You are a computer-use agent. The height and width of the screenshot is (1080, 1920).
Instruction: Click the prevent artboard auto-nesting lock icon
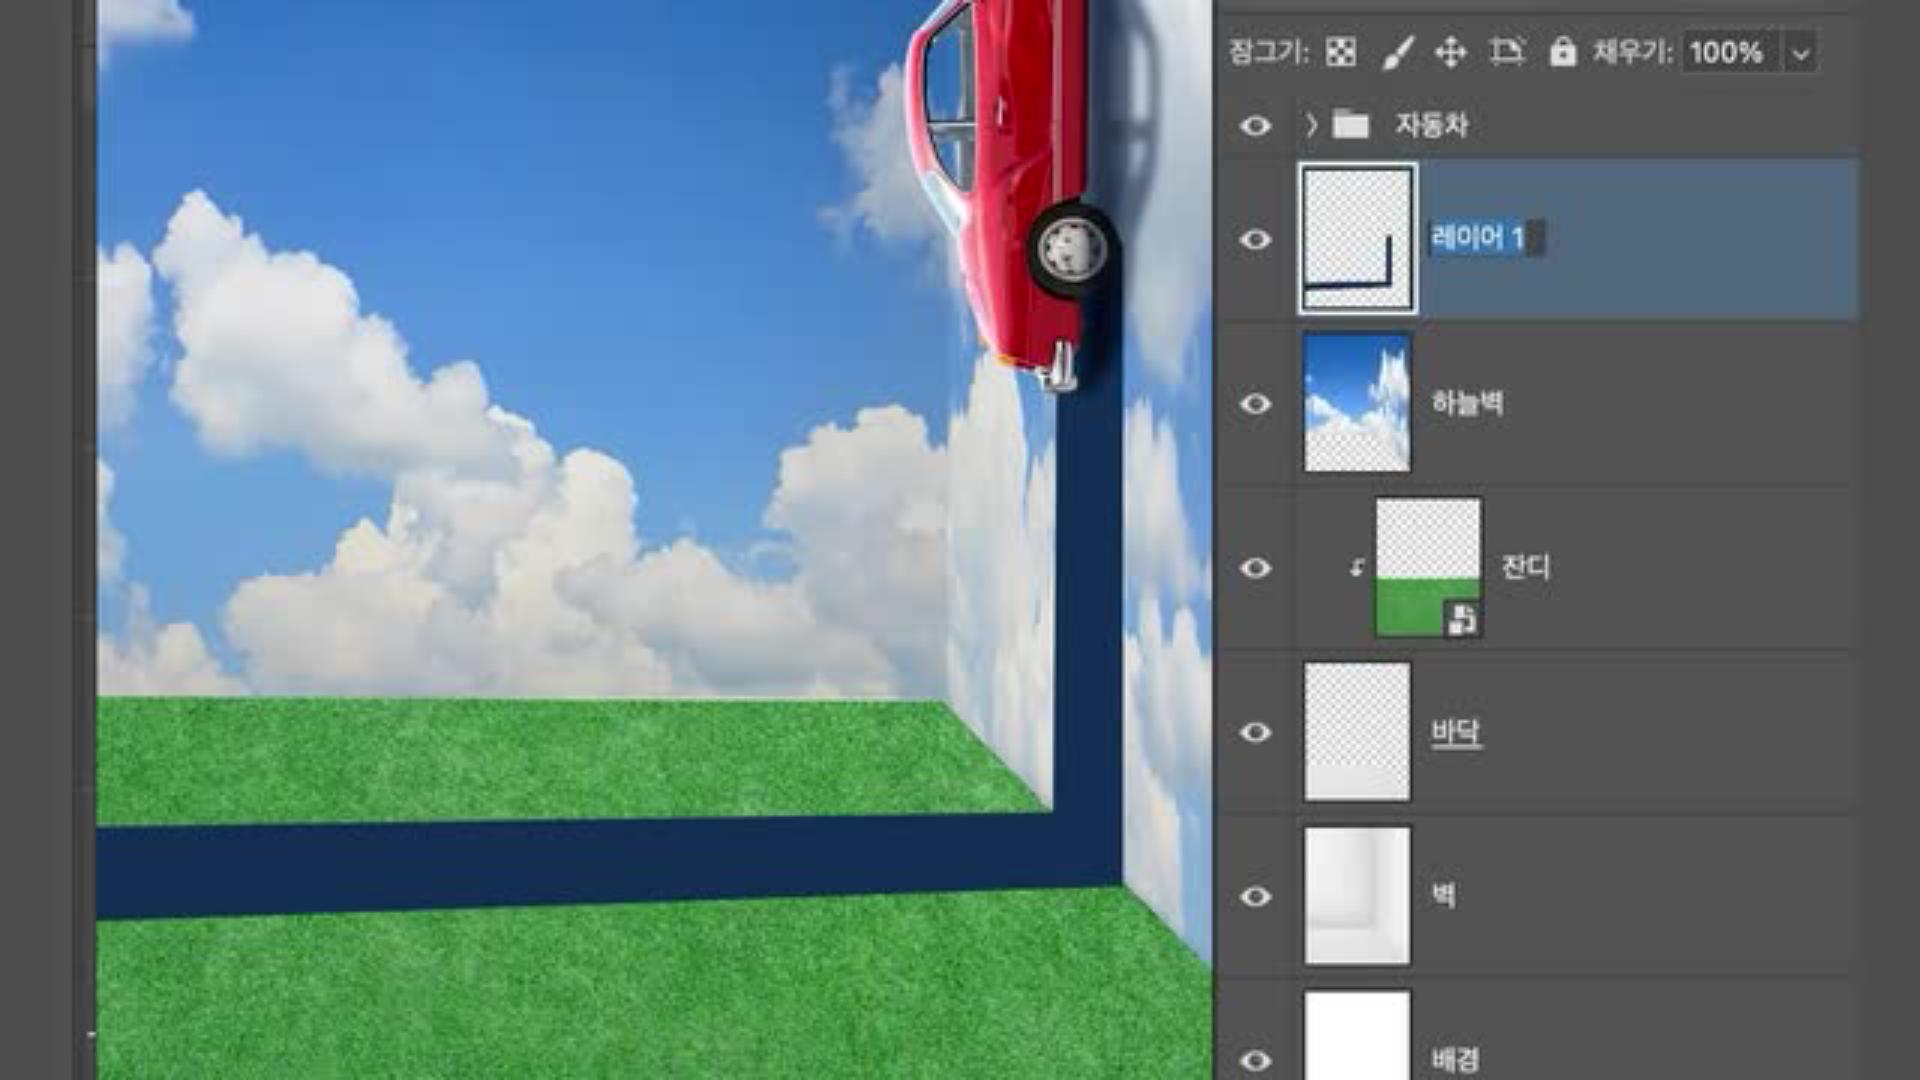pos(1506,52)
